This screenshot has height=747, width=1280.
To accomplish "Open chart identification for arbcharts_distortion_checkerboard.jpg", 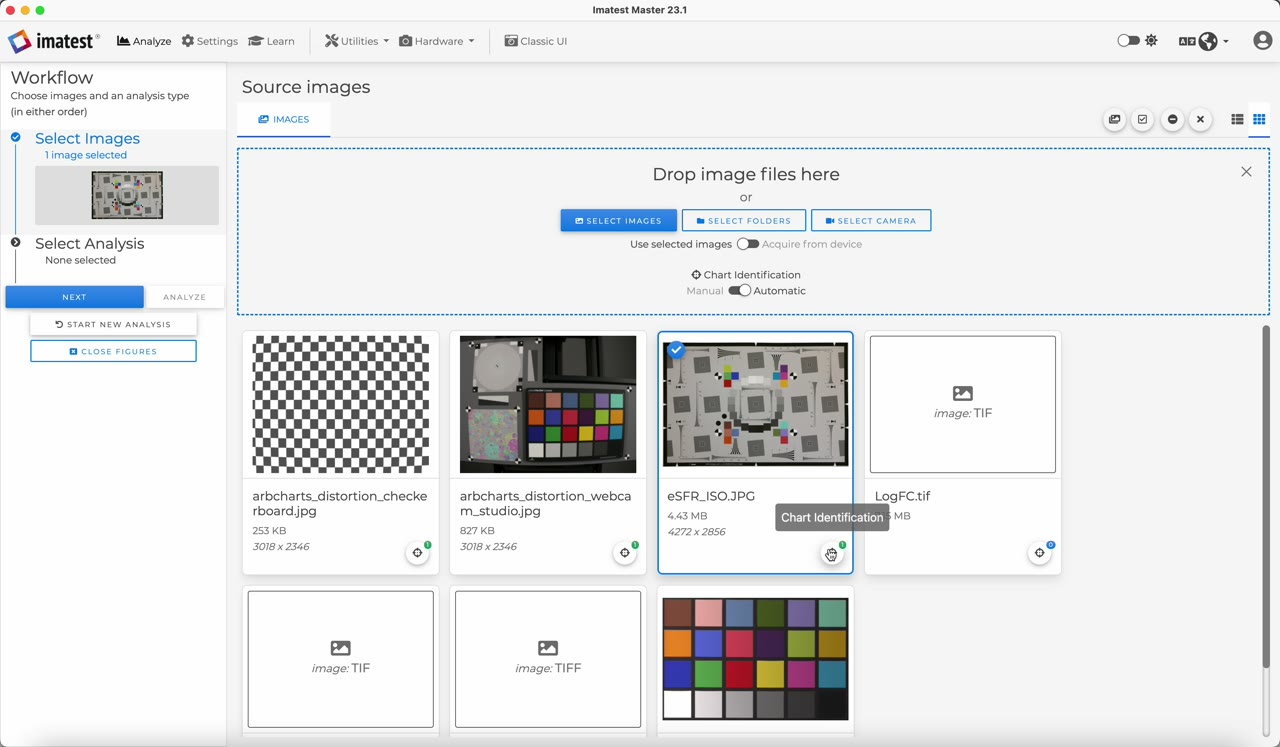I will [x=418, y=553].
